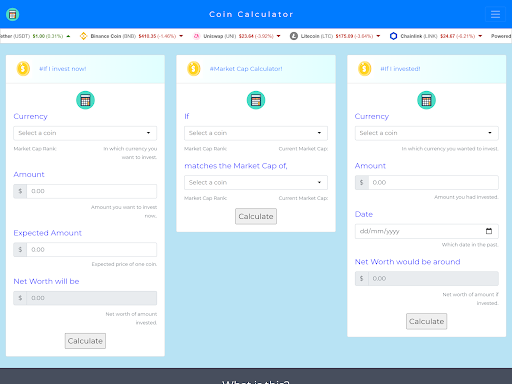Click the Net Worth would be around field
This screenshot has width=512, height=384.
(x=433, y=278)
